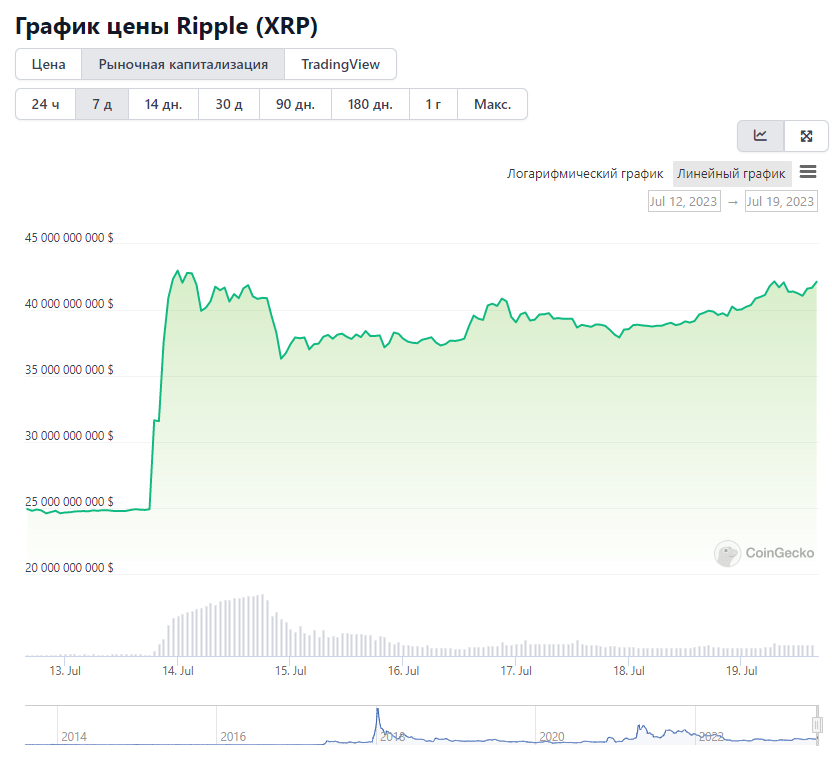832x766 pixels.
Task: Click the 2020 label in navigator
Action: click(x=552, y=737)
